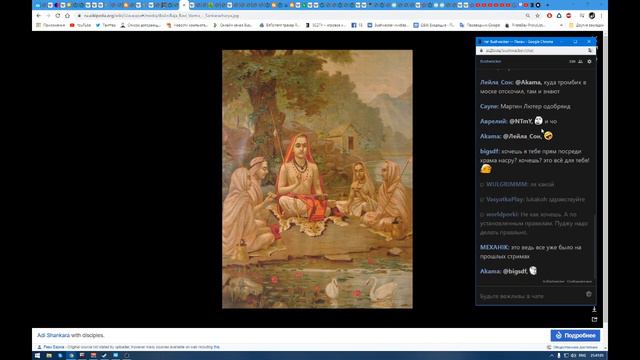Open Приложения apps bookmark
Viewport: 640px width, 360px height.
pyautogui.click(x=51, y=25)
